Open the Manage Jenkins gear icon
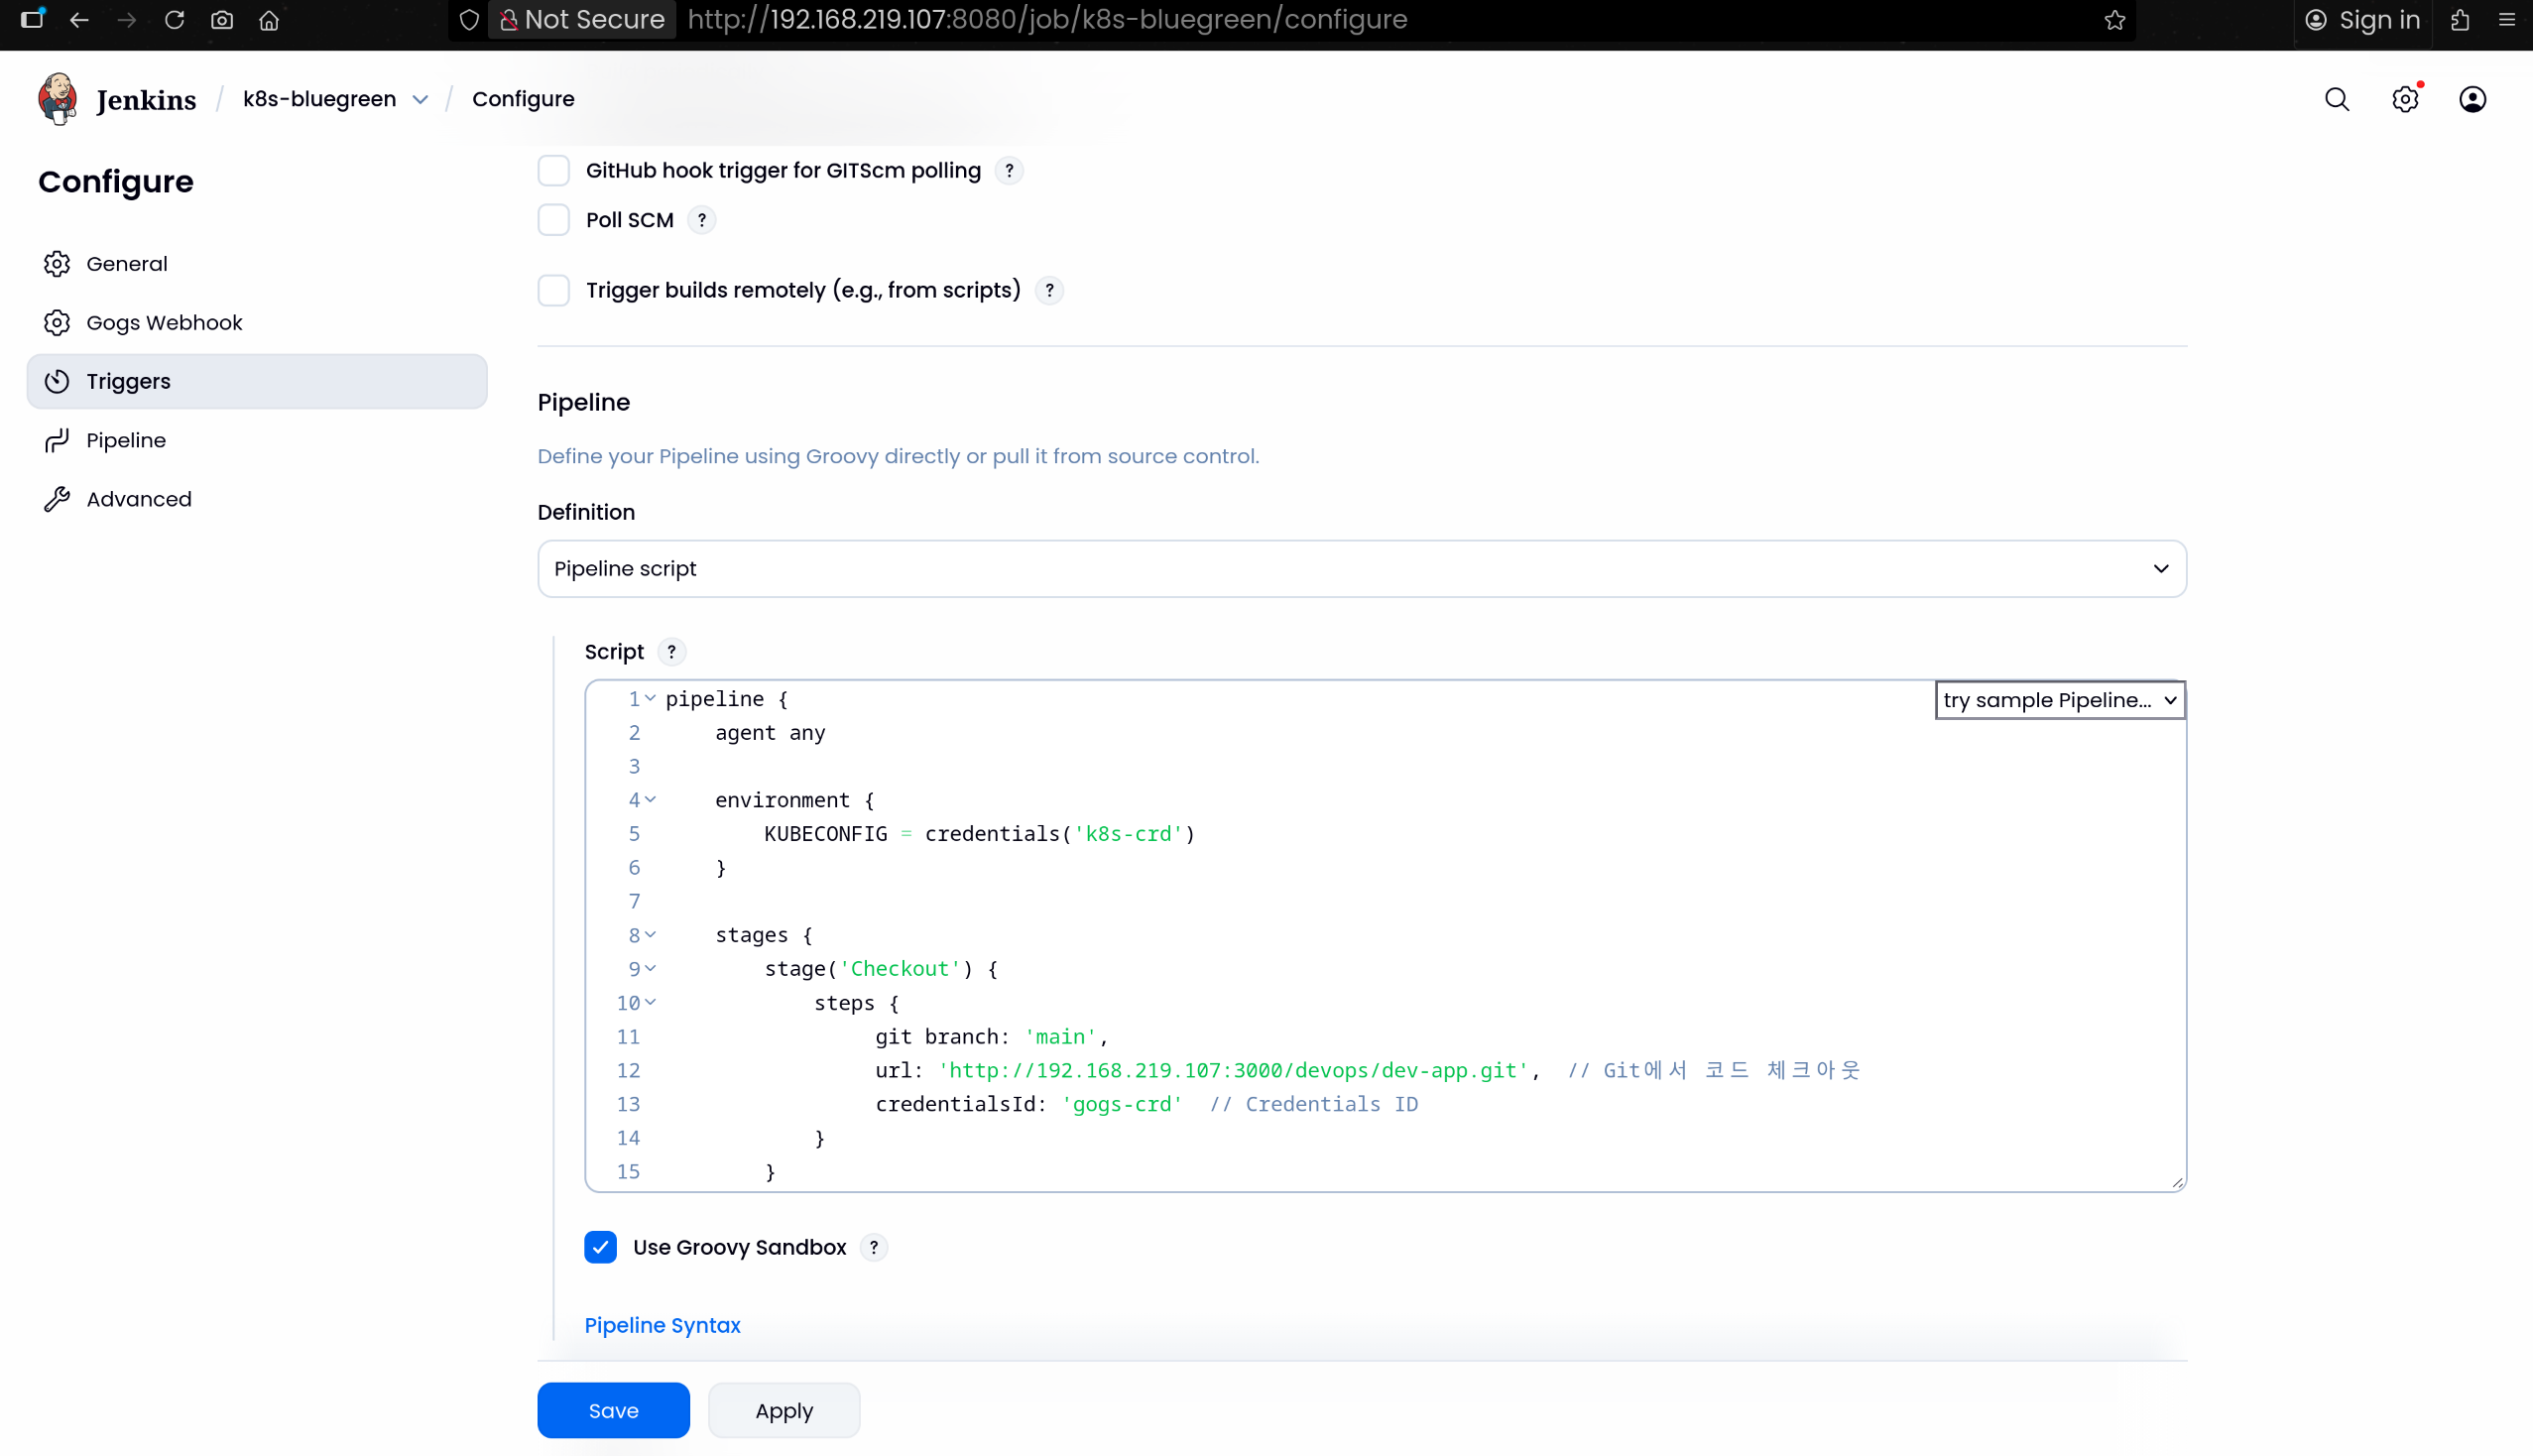The height and width of the screenshot is (1456, 2533). click(x=2404, y=99)
